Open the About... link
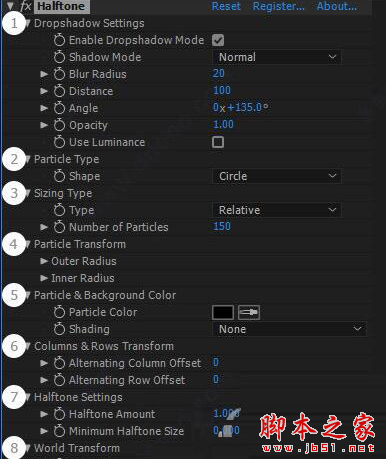The width and height of the screenshot is (386, 459). click(337, 6)
